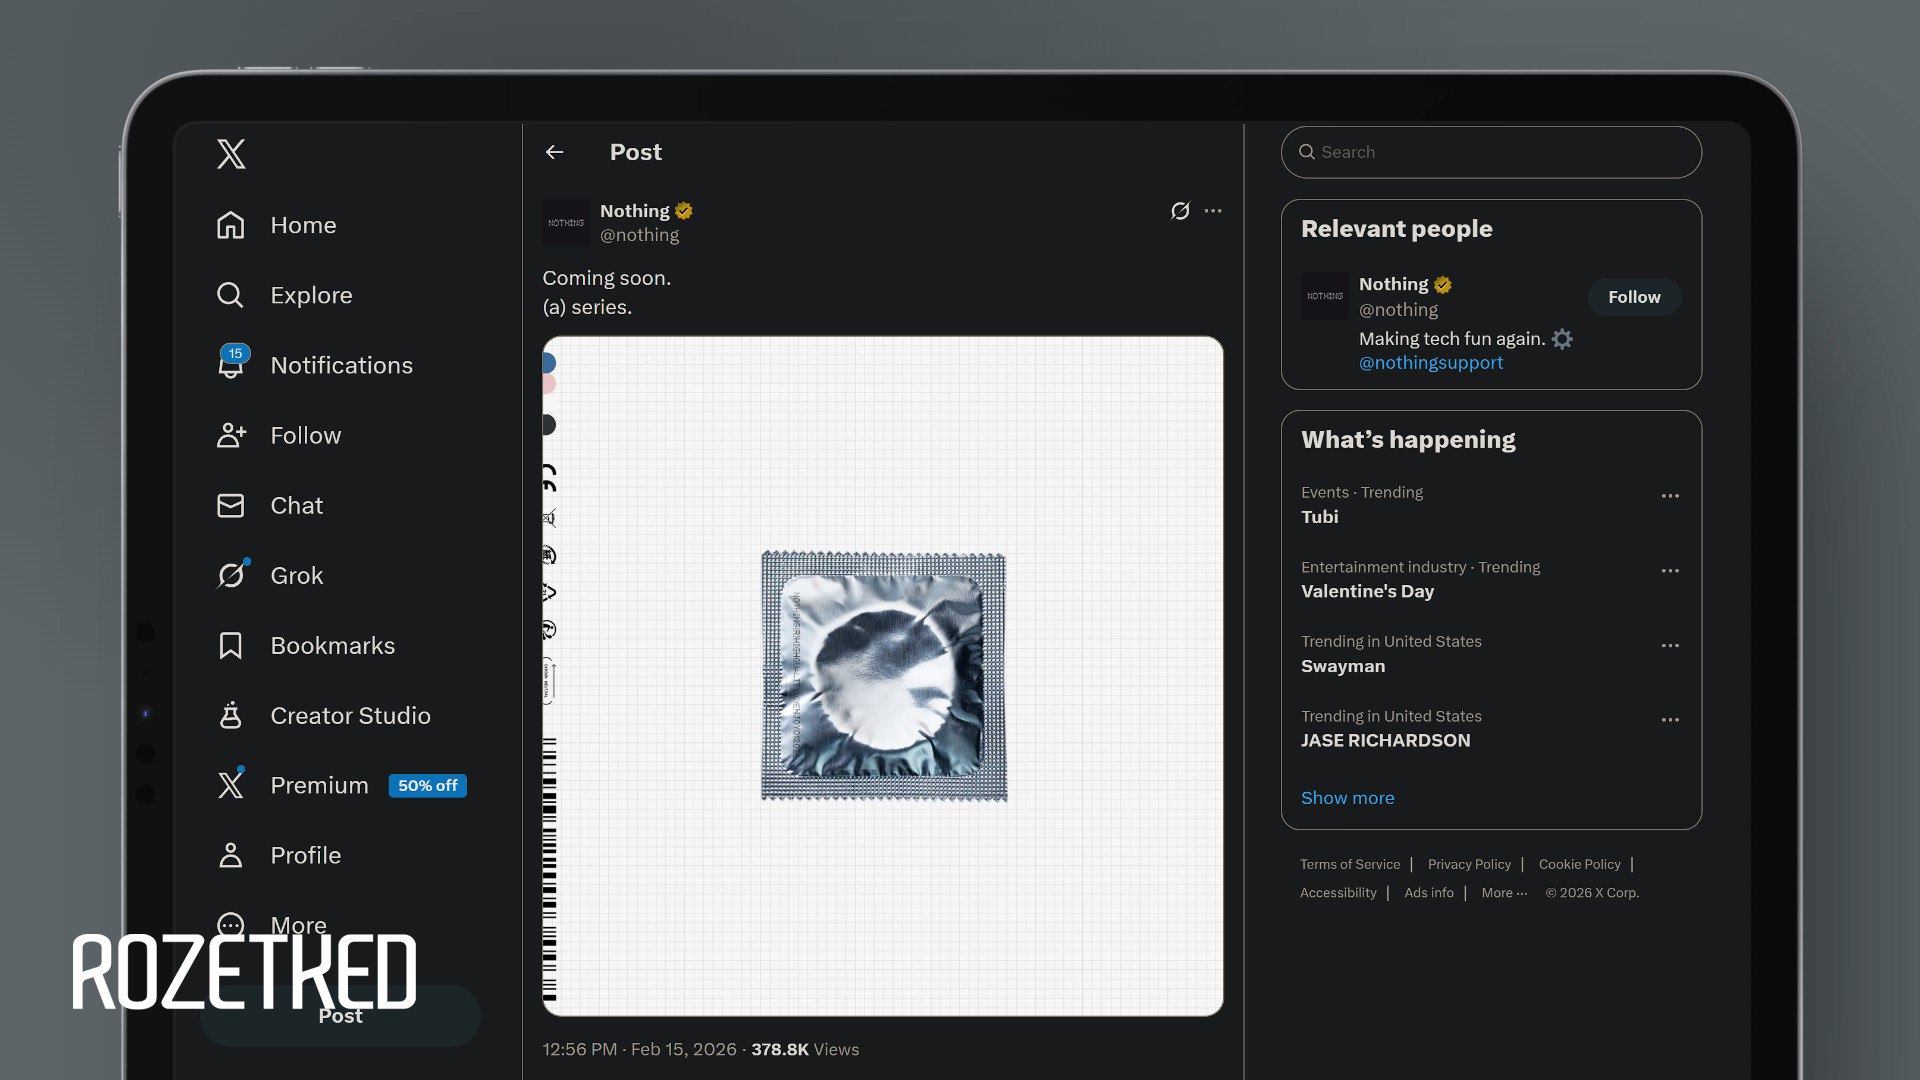
Task: Open the @nothingsupport link
Action: click(x=1430, y=363)
